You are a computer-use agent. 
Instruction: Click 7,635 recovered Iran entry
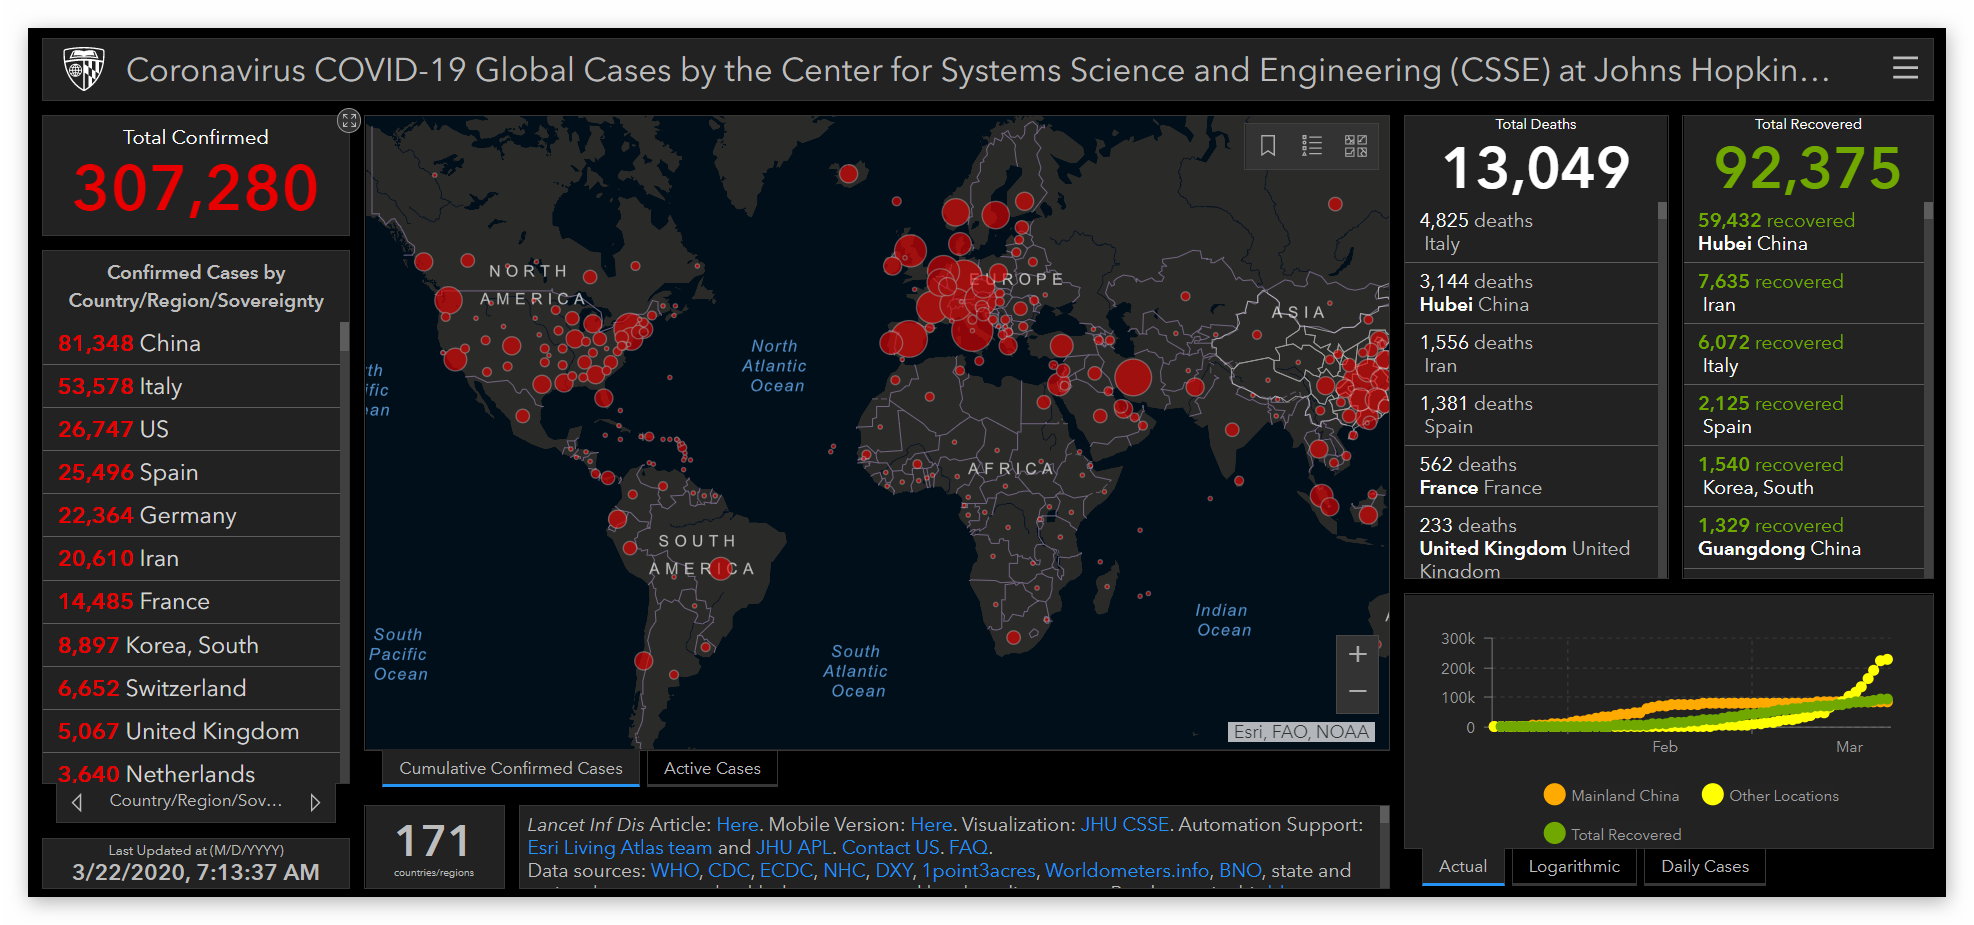[1804, 293]
